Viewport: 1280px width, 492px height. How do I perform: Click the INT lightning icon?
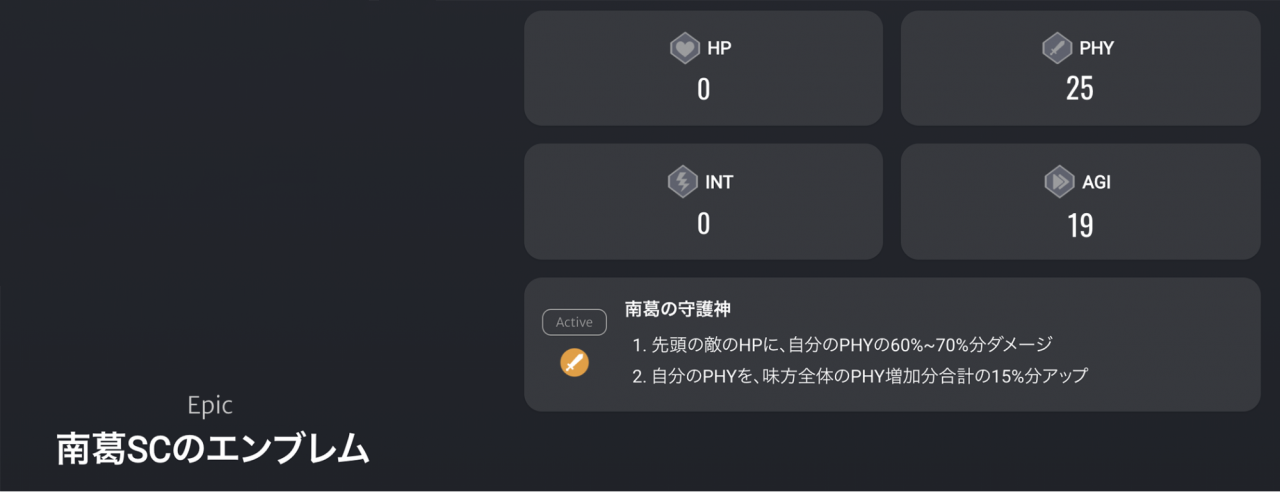coord(683,182)
